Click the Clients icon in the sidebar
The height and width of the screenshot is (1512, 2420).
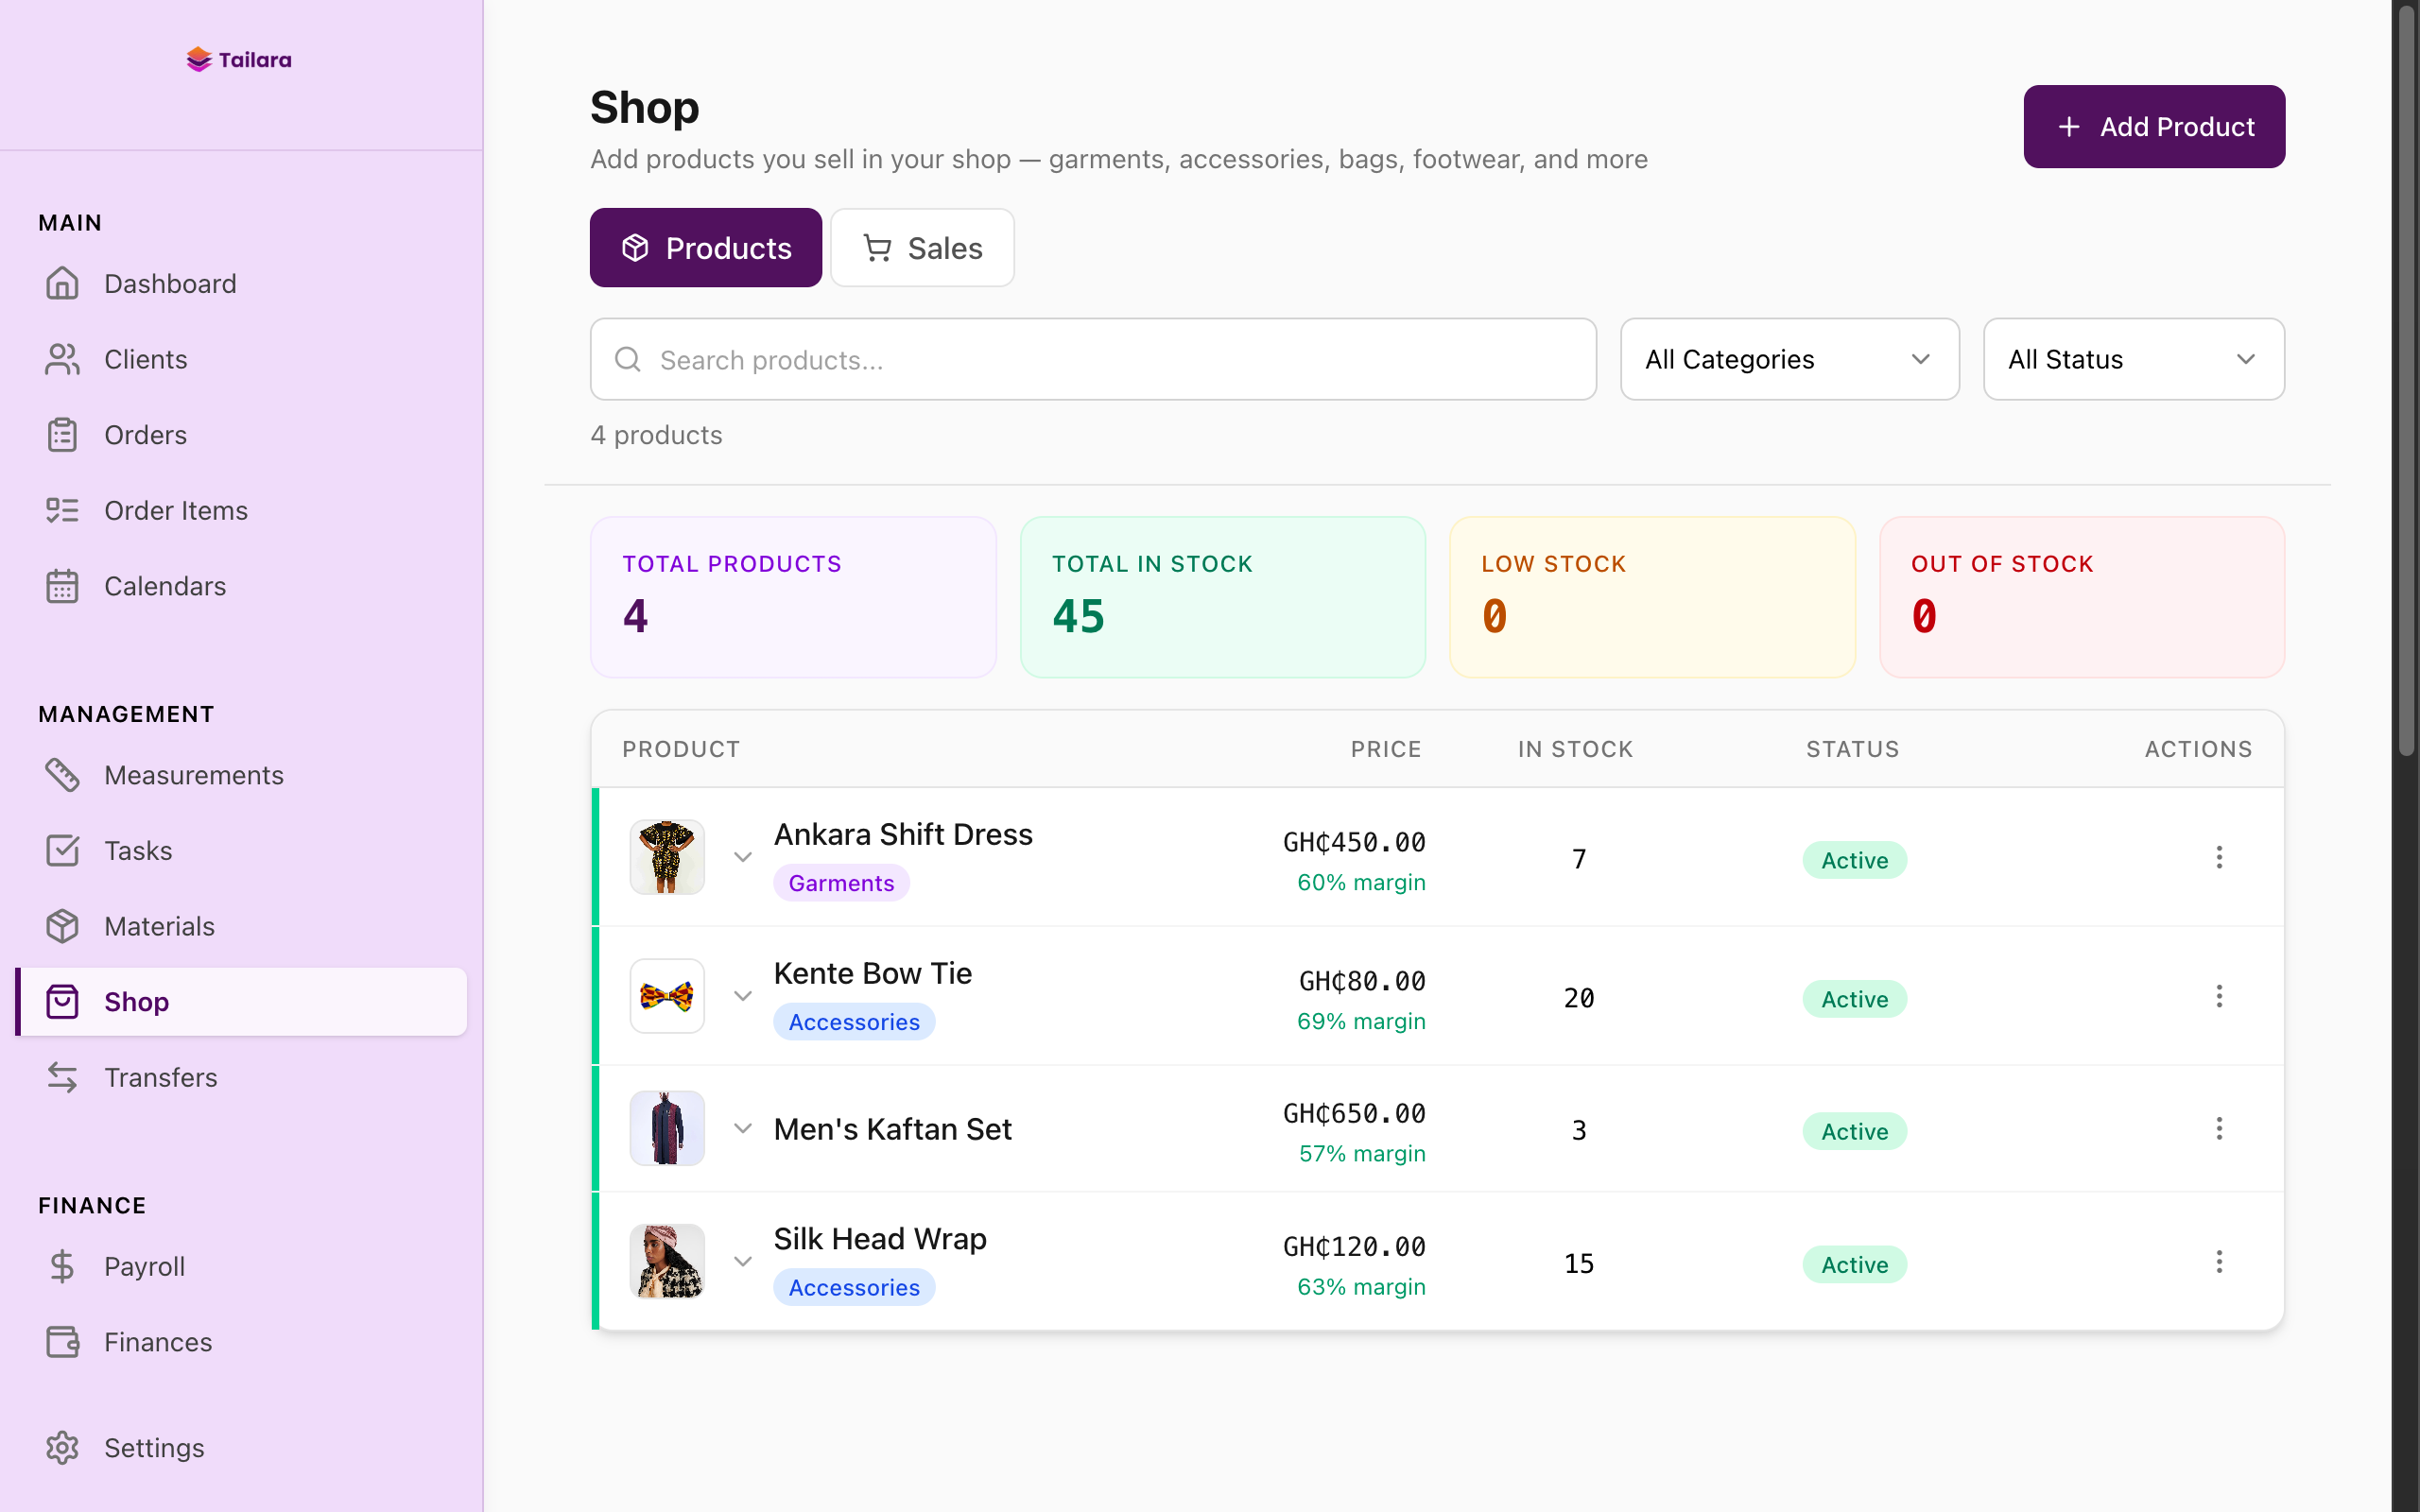pos(63,359)
